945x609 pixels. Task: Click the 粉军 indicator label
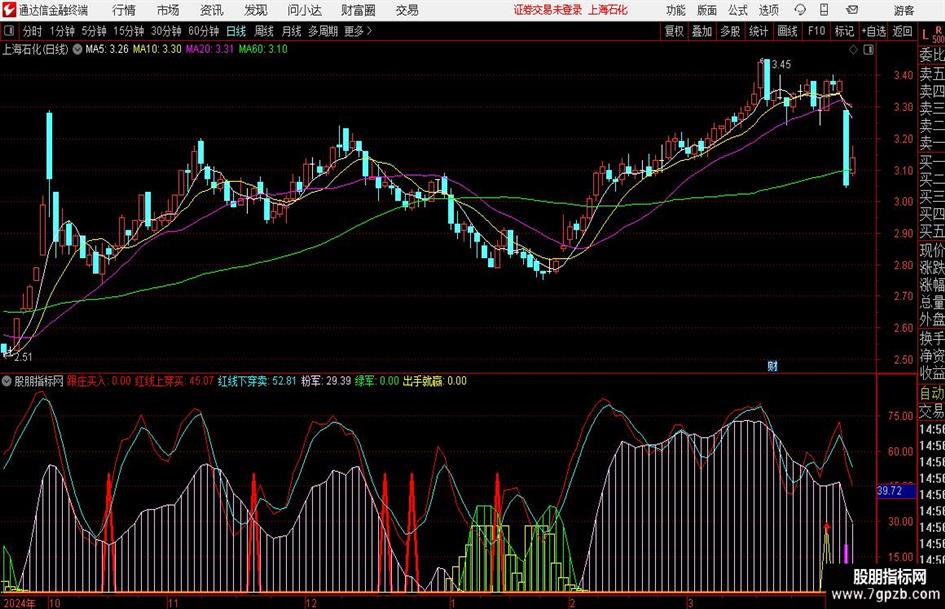tap(311, 381)
